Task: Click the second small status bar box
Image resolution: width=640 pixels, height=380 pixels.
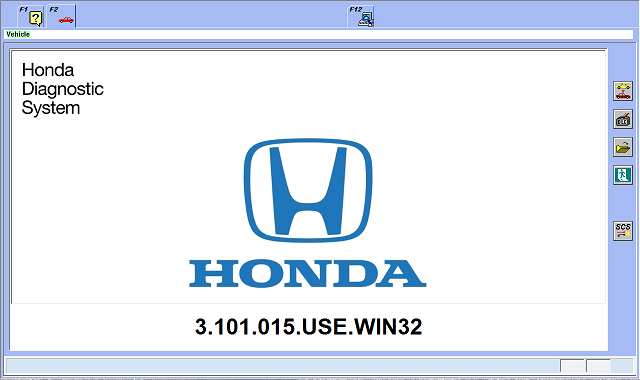Action: pyautogui.click(x=598, y=366)
